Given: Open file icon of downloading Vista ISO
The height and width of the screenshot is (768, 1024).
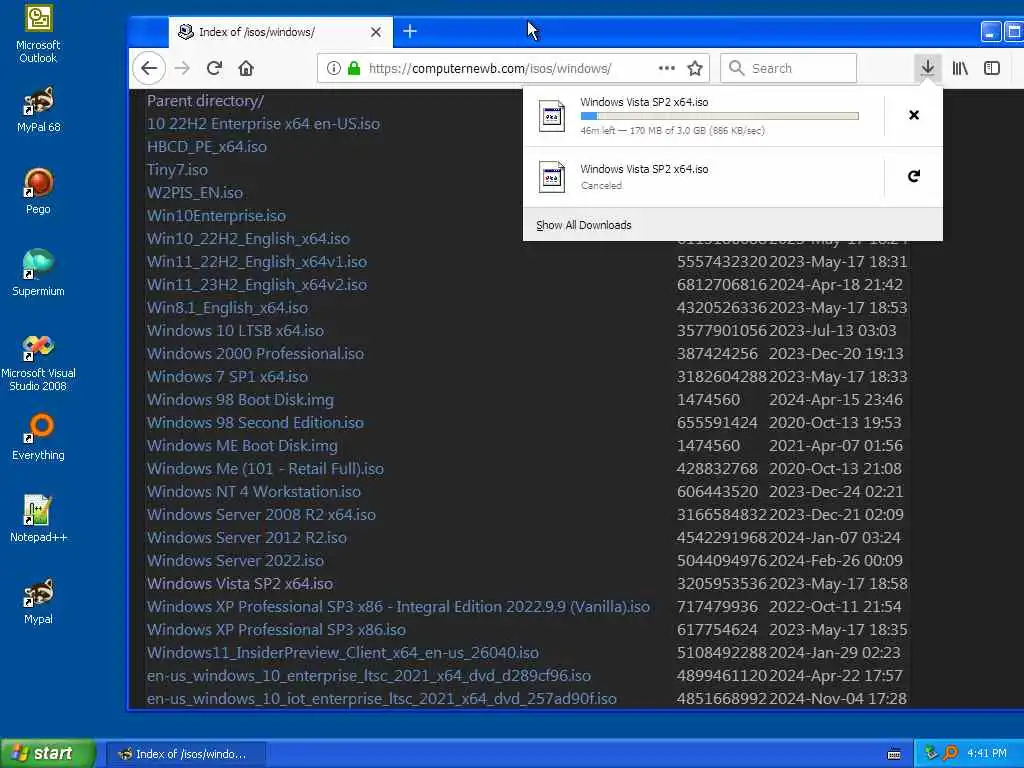Looking at the screenshot, I should [x=552, y=116].
